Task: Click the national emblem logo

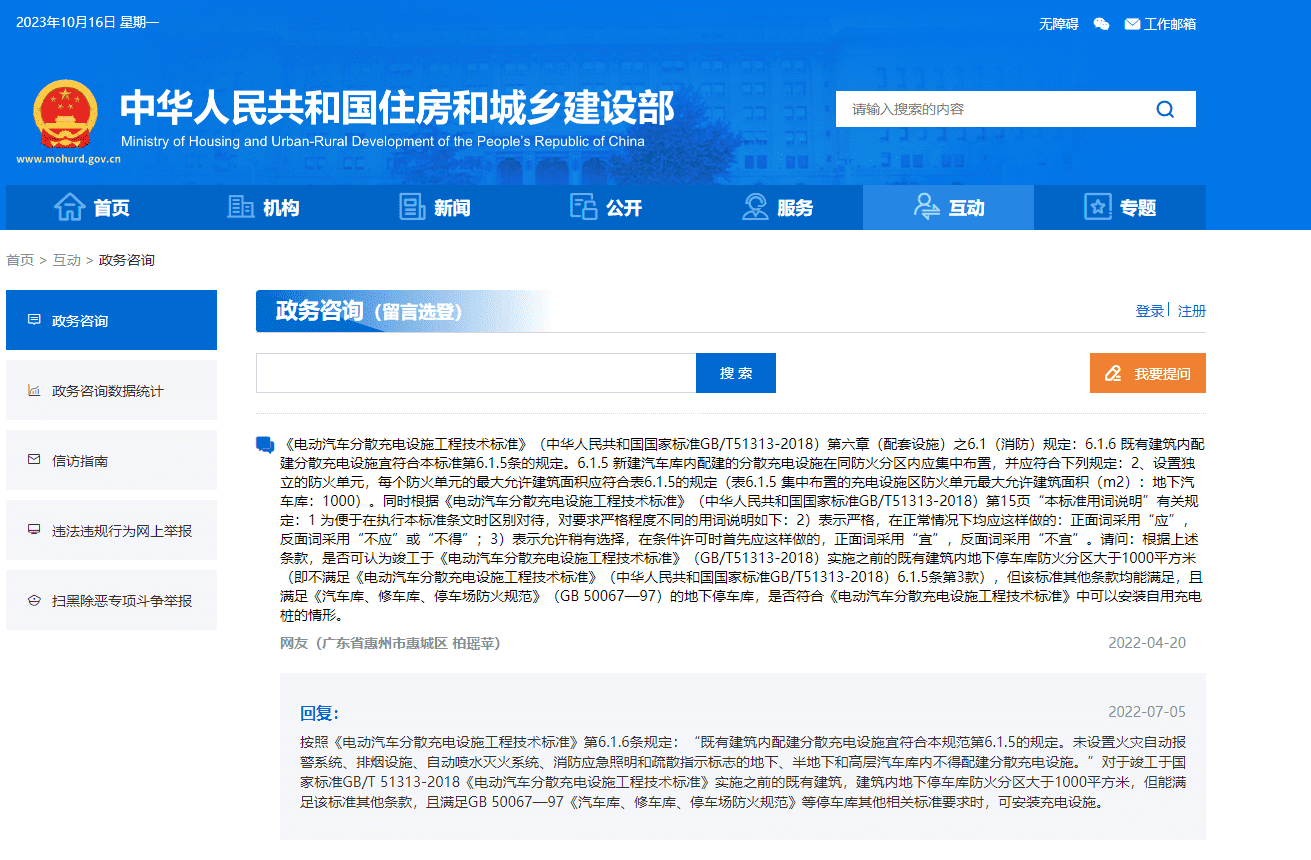Action: point(65,114)
